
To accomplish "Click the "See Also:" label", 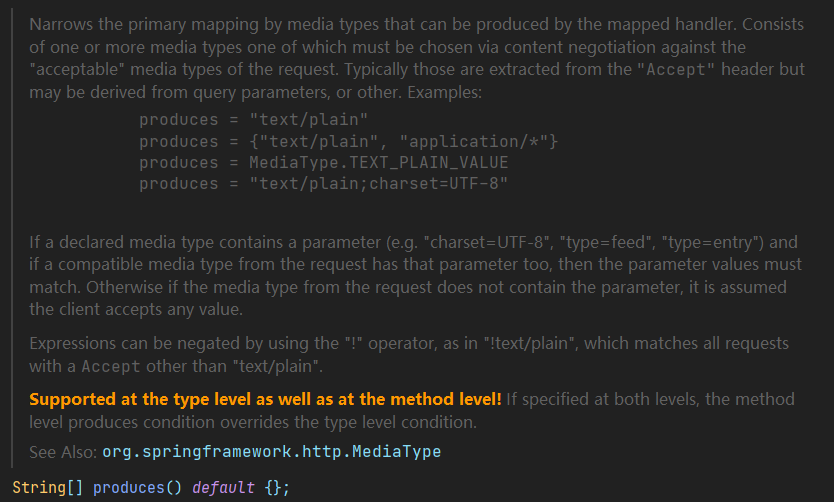I will (63, 452).
